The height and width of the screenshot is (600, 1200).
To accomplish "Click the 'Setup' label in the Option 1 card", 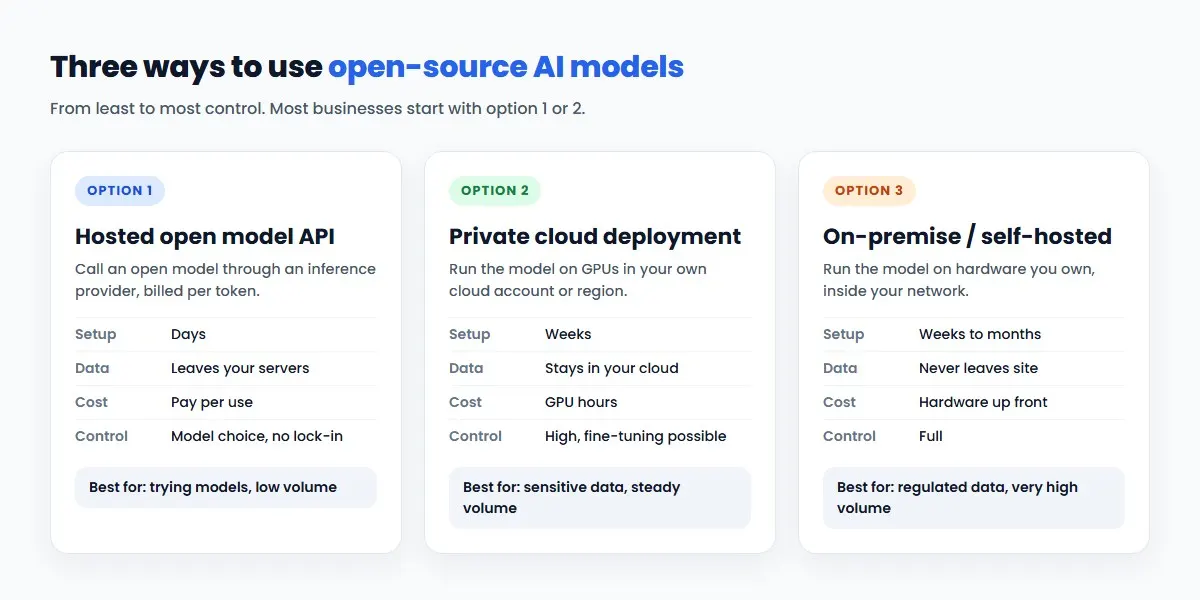I will [96, 334].
